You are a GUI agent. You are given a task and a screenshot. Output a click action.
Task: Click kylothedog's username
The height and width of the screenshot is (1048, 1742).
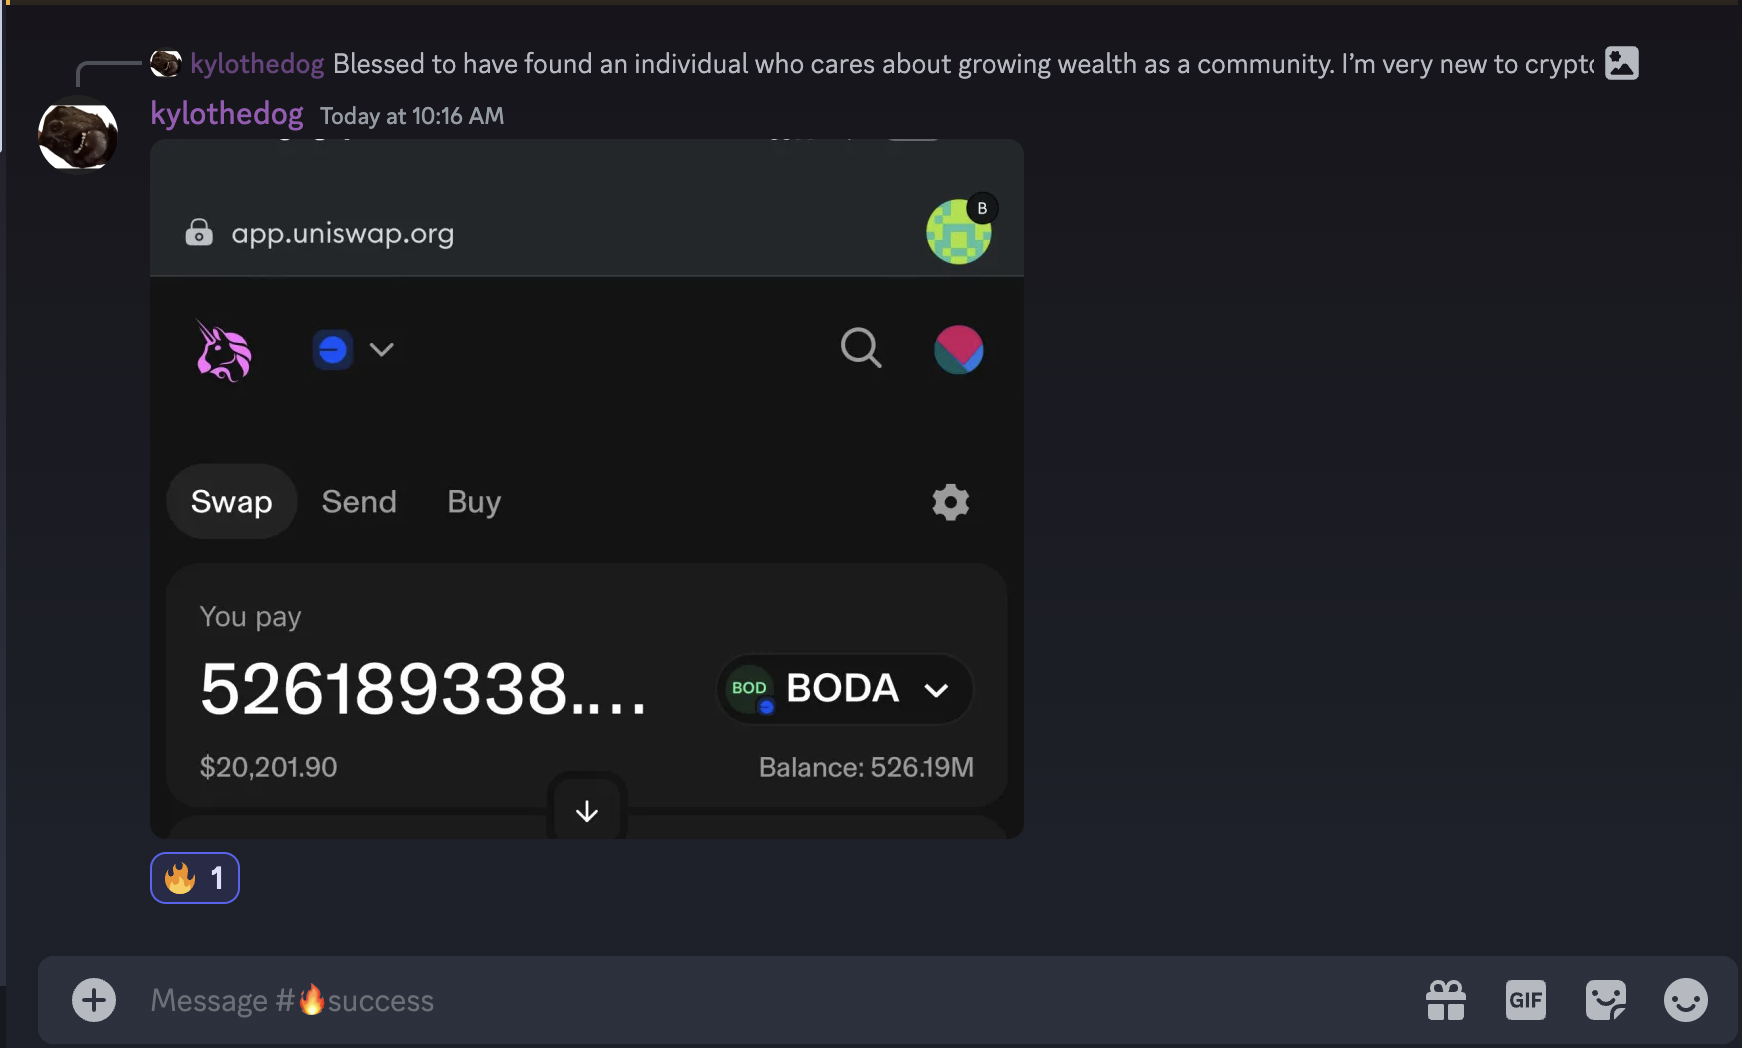(226, 113)
